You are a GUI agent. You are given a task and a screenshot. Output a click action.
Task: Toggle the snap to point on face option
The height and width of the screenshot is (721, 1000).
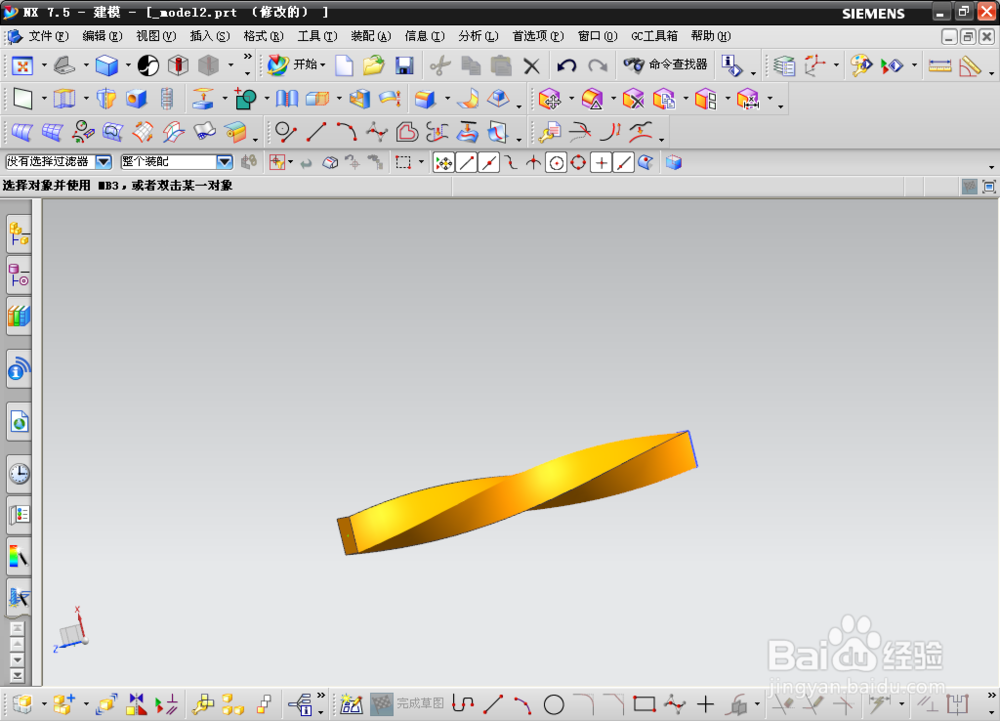(645, 163)
